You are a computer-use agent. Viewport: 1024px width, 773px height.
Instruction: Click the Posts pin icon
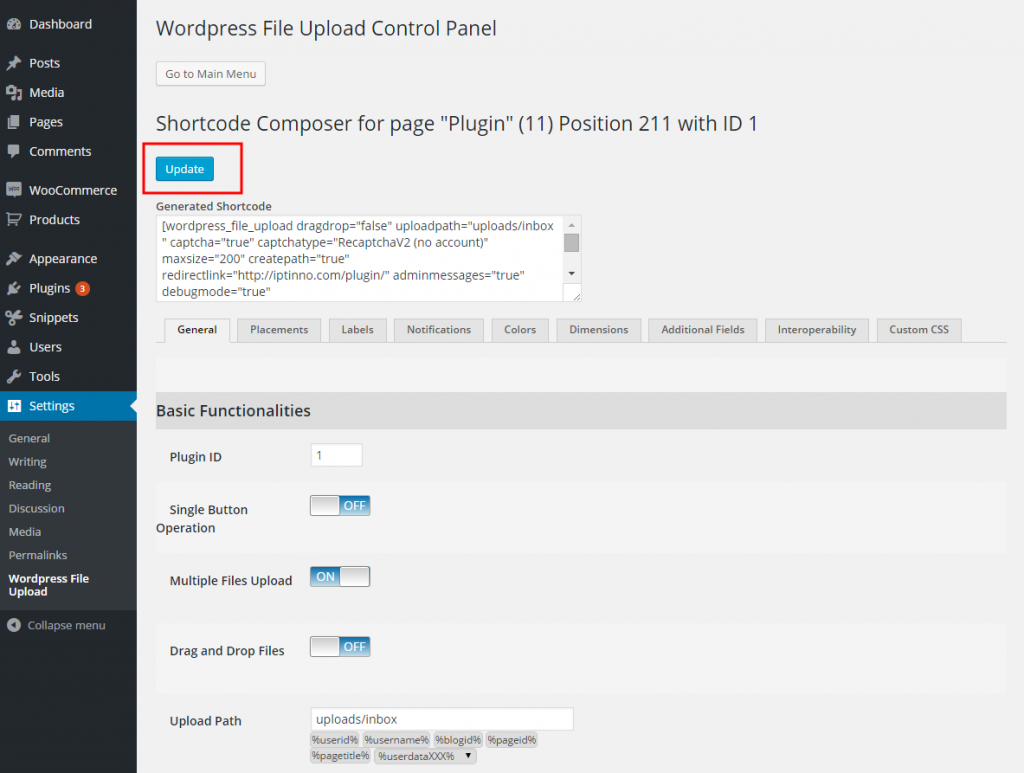click(x=15, y=62)
